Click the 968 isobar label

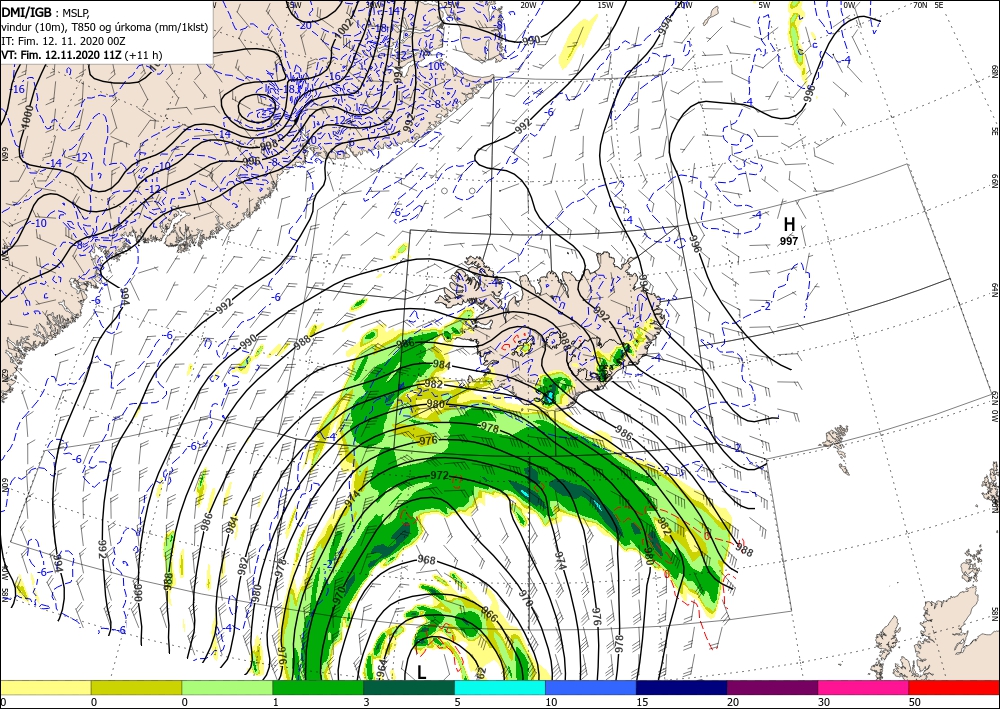pyautogui.click(x=426, y=560)
